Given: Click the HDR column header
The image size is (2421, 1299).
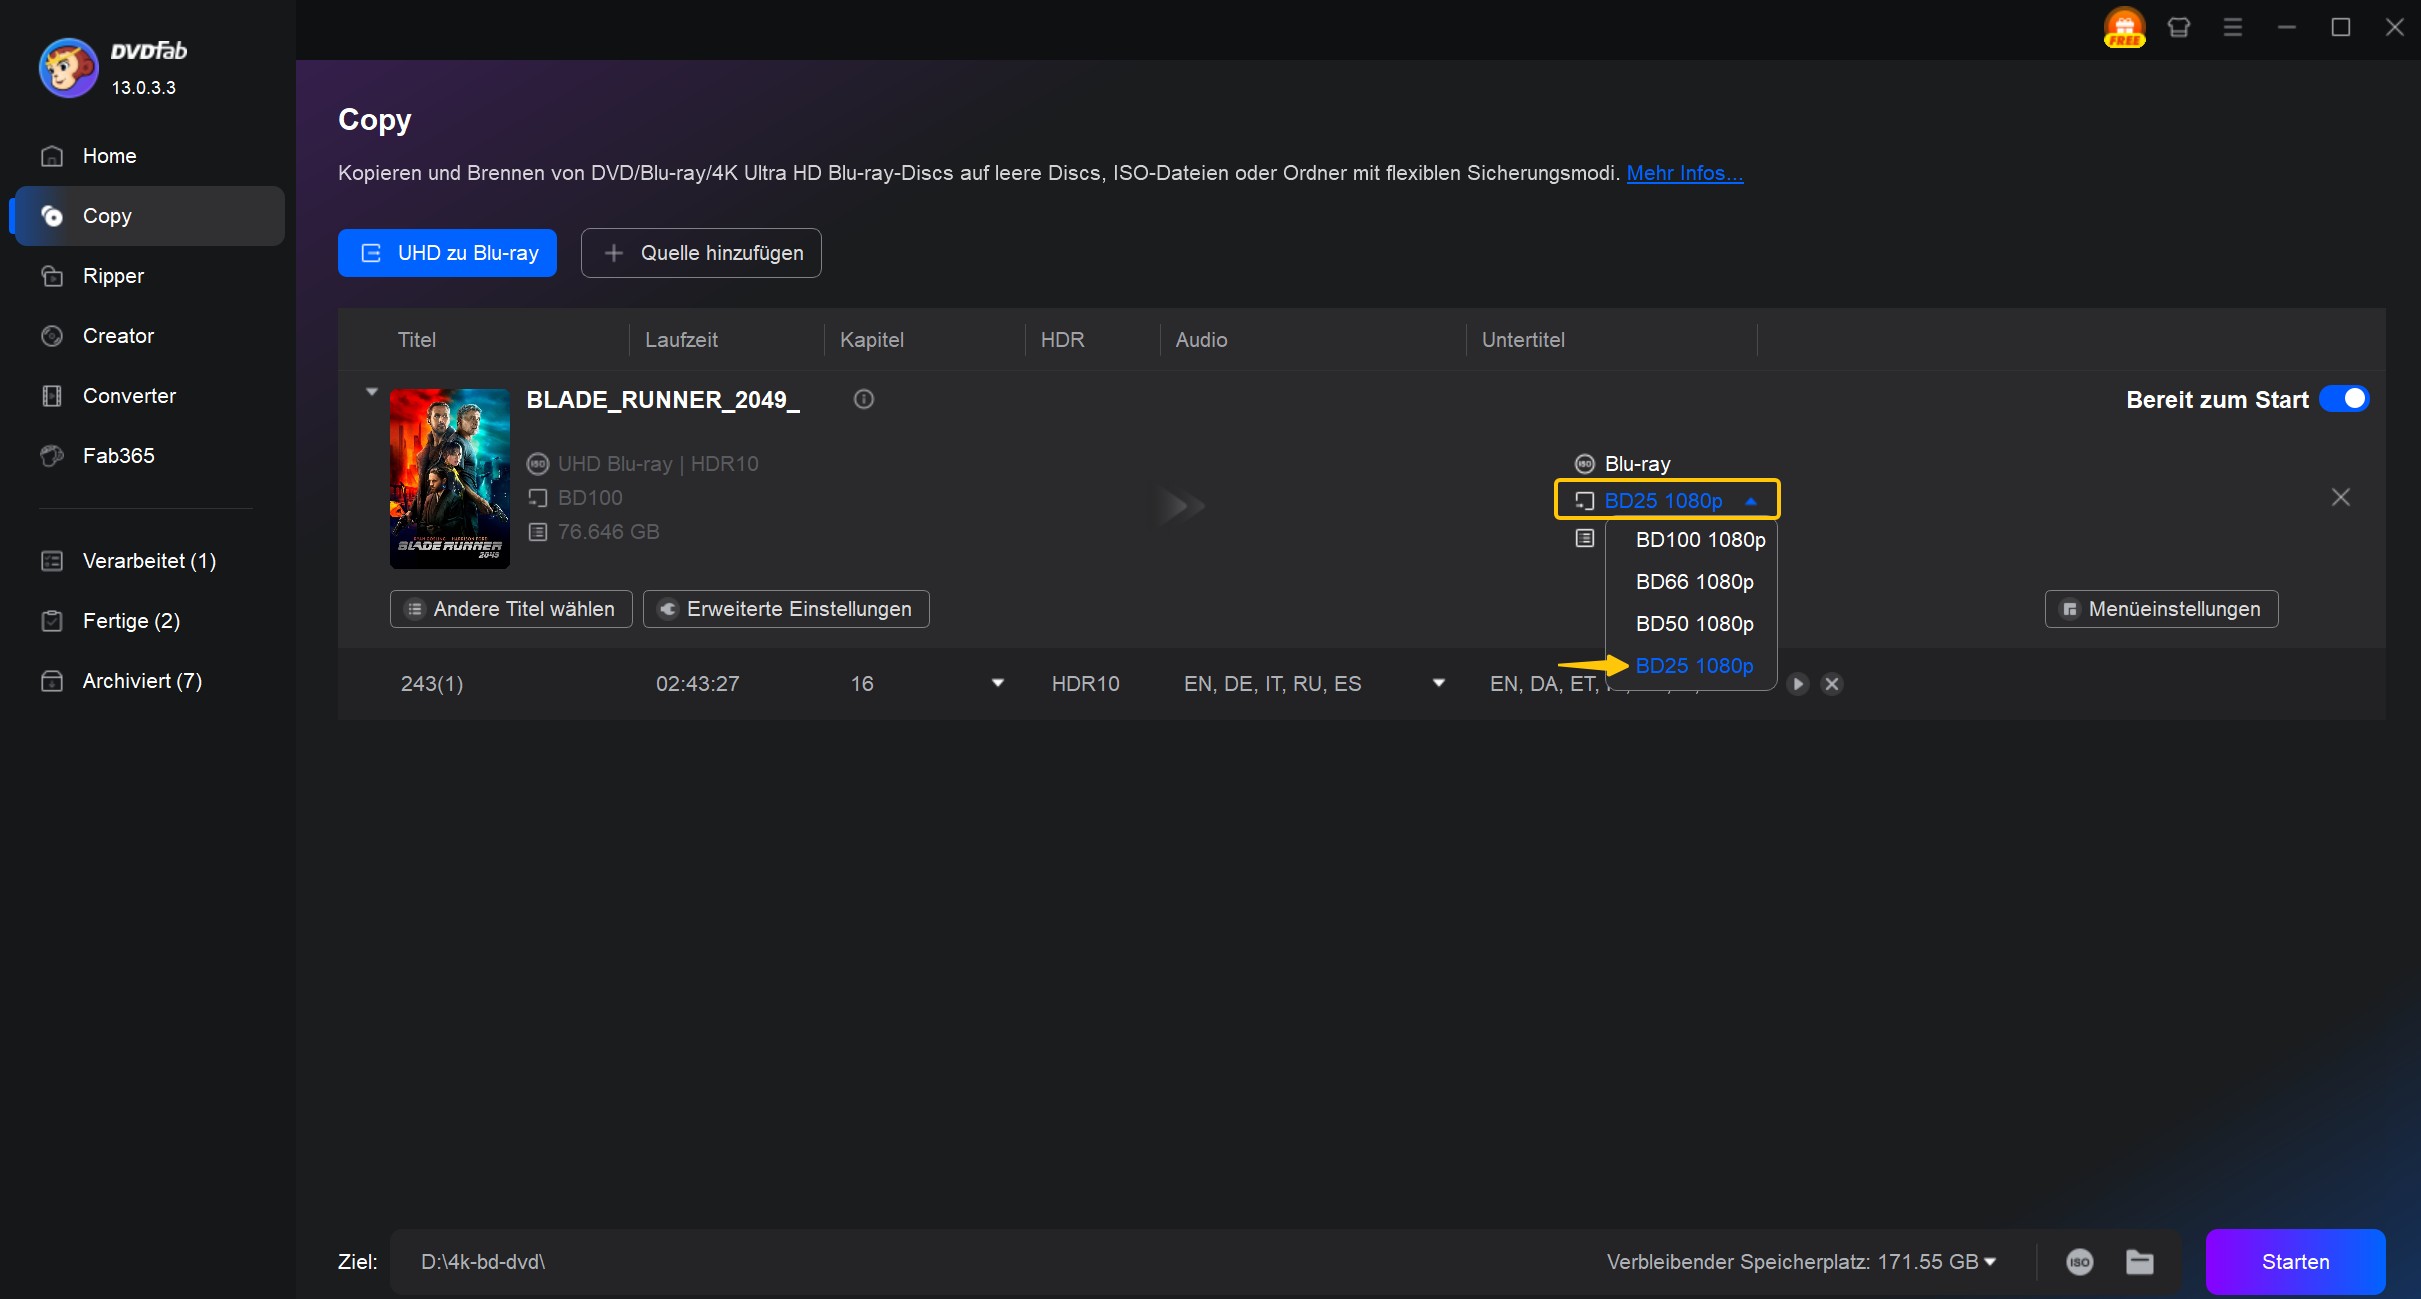Looking at the screenshot, I should pos(1062,340).
